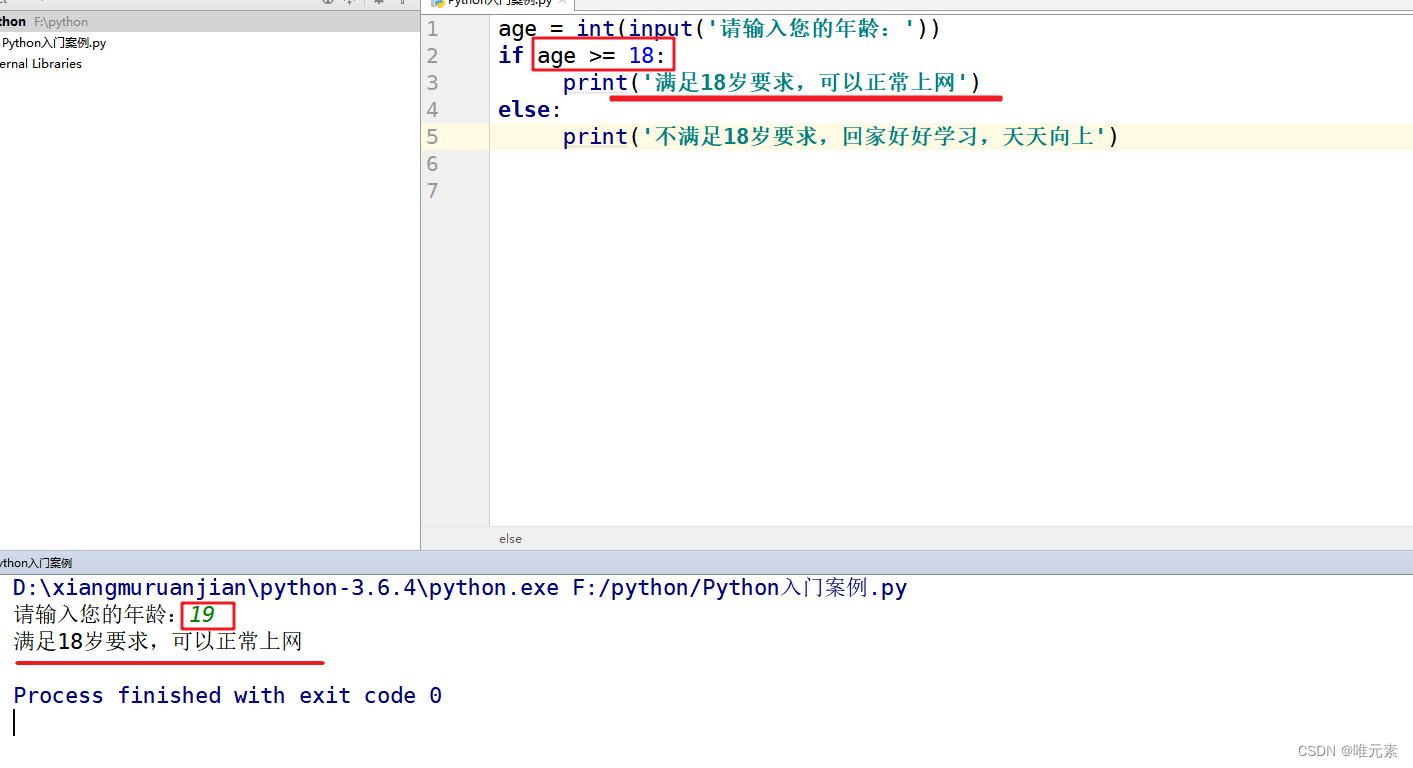Click line number 2 in the editor gutter
1413x768 pixels.
[x=432, y=55]
